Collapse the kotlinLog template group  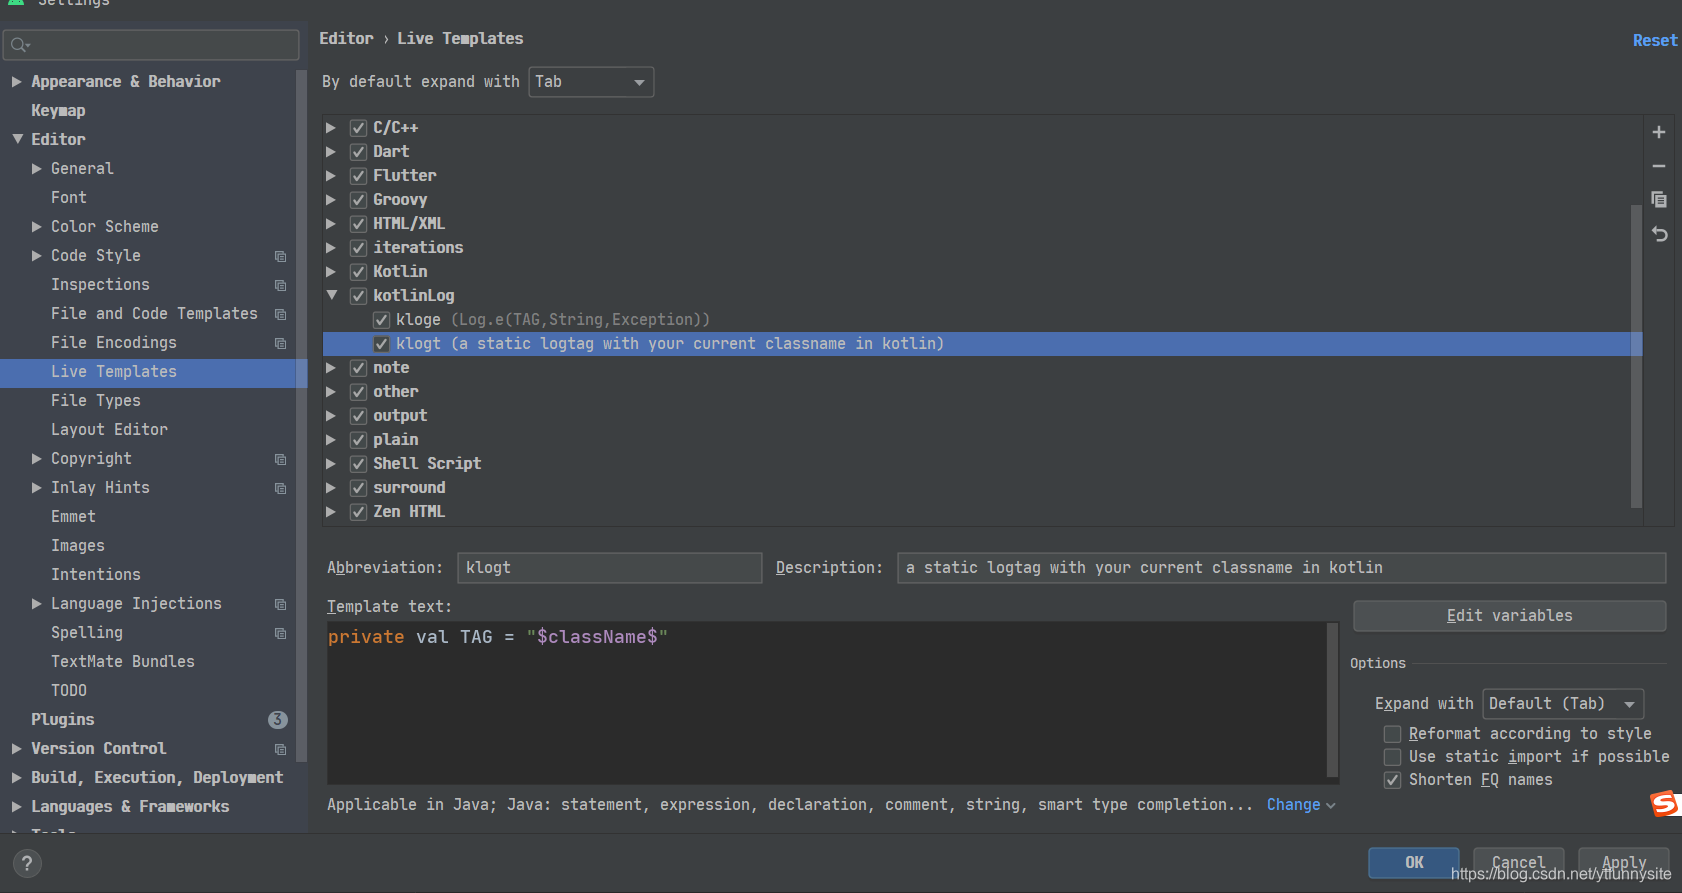click(x=332, y=296)
